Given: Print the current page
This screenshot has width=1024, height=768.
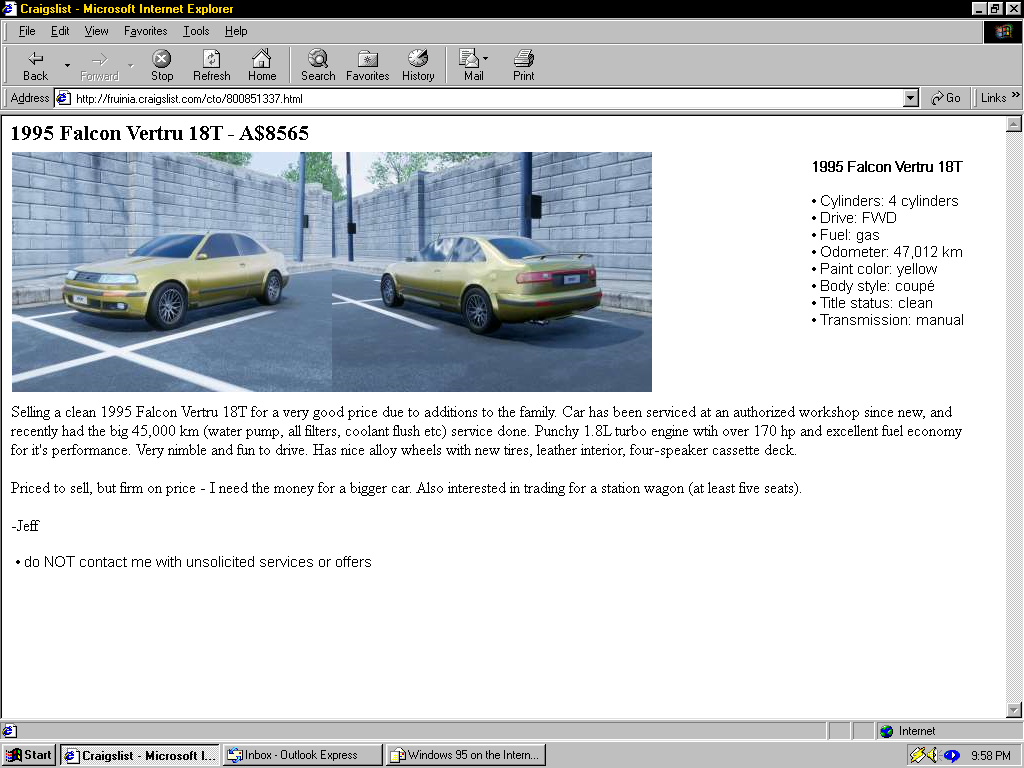Looking at the screenshot, I should pos(523,65).
